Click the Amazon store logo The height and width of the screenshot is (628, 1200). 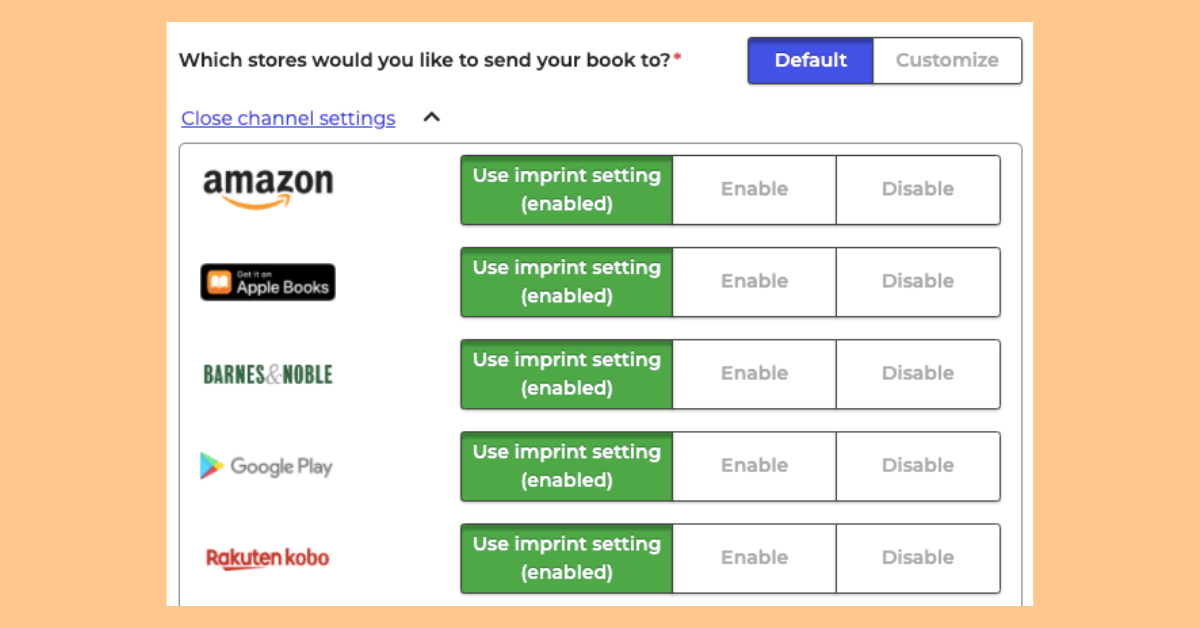click(268, 189)
